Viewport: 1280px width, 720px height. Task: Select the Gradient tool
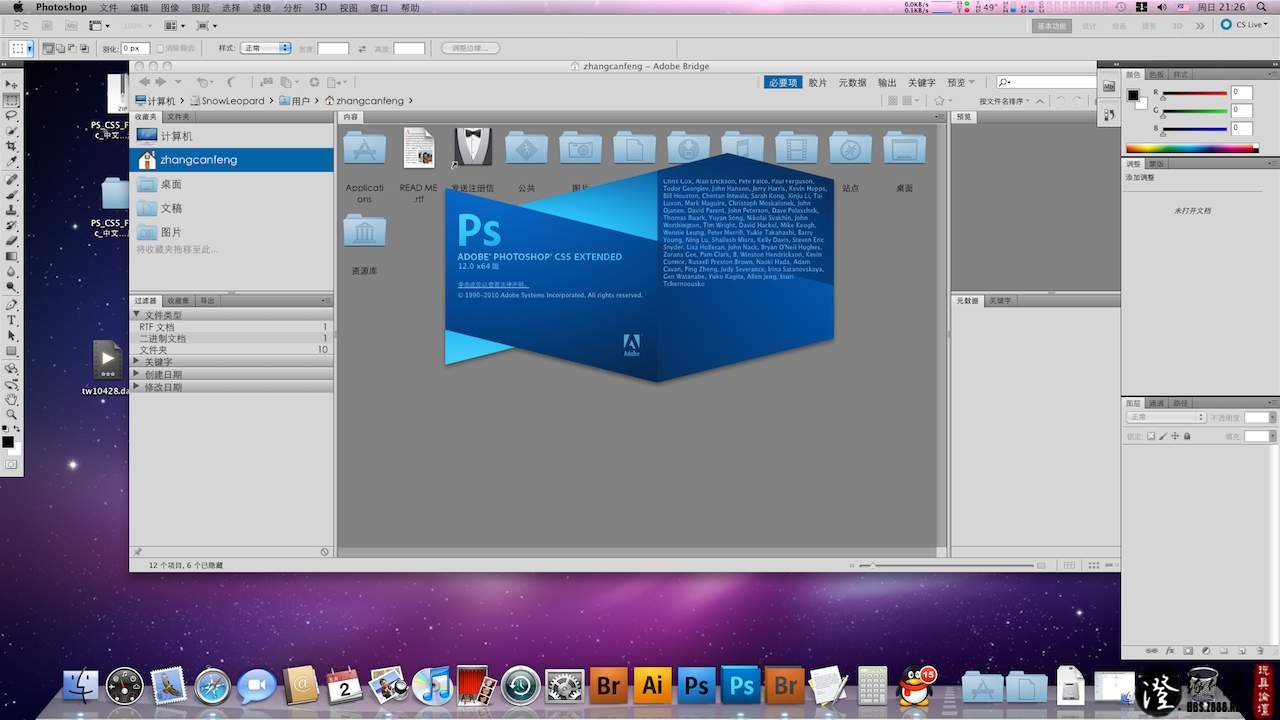(x=12, y=255)
